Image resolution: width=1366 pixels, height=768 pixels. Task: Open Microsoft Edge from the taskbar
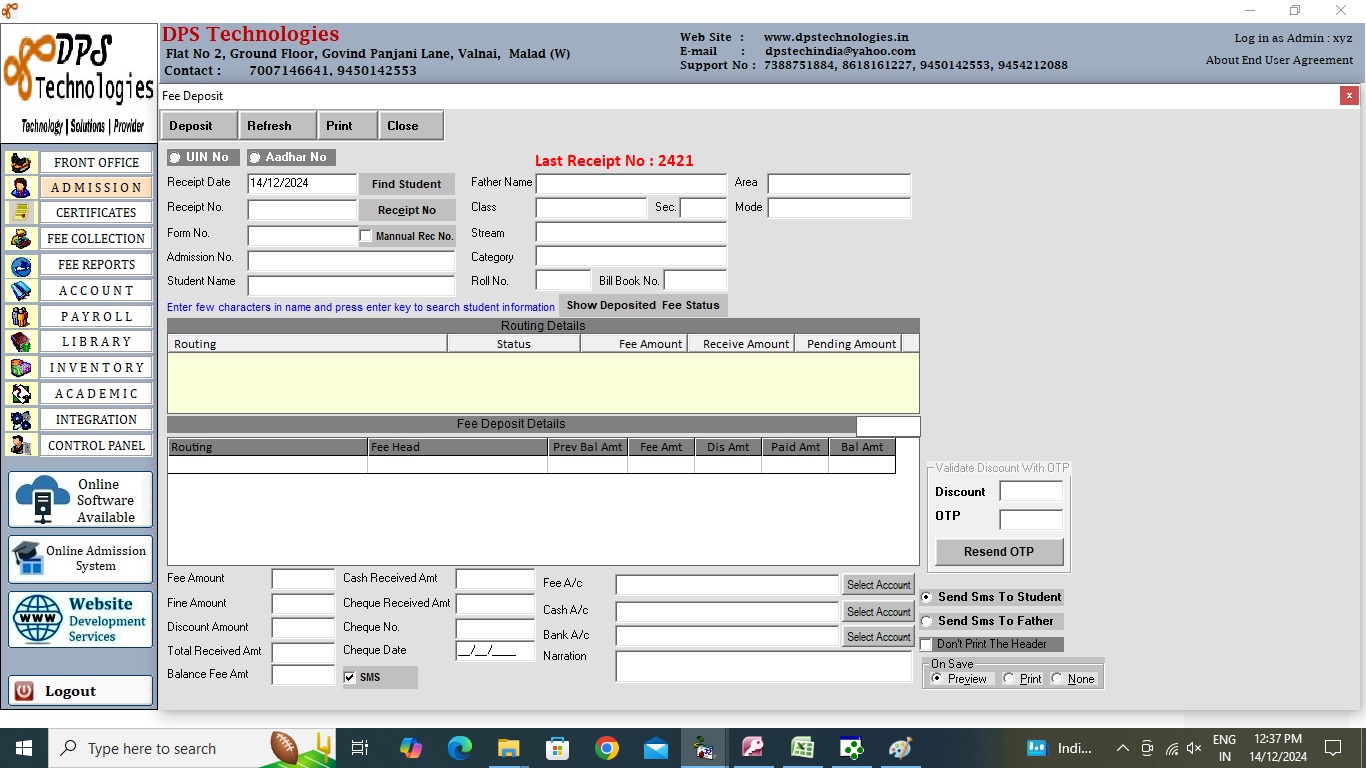[460, 748]
